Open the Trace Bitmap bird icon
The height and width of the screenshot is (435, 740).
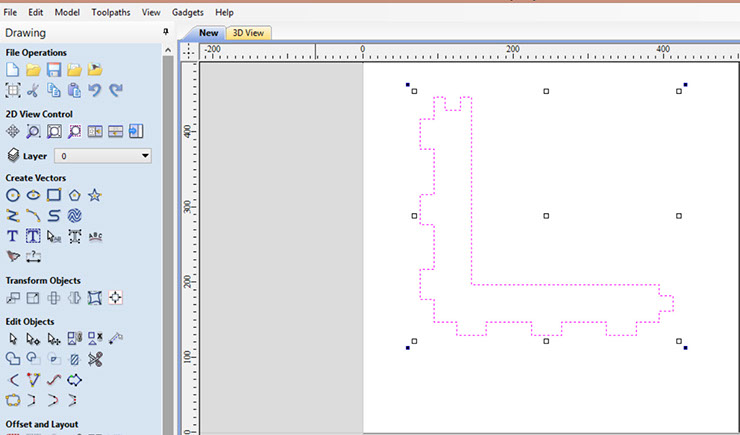pos(13,257)
